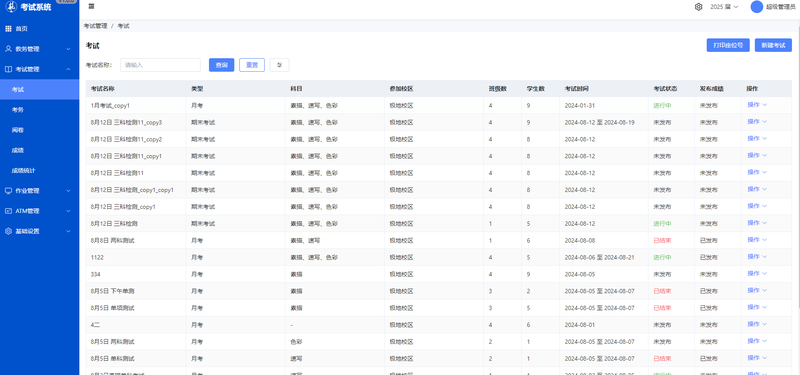Open 操作 dropdown for 1月考试_copy1

757,105
